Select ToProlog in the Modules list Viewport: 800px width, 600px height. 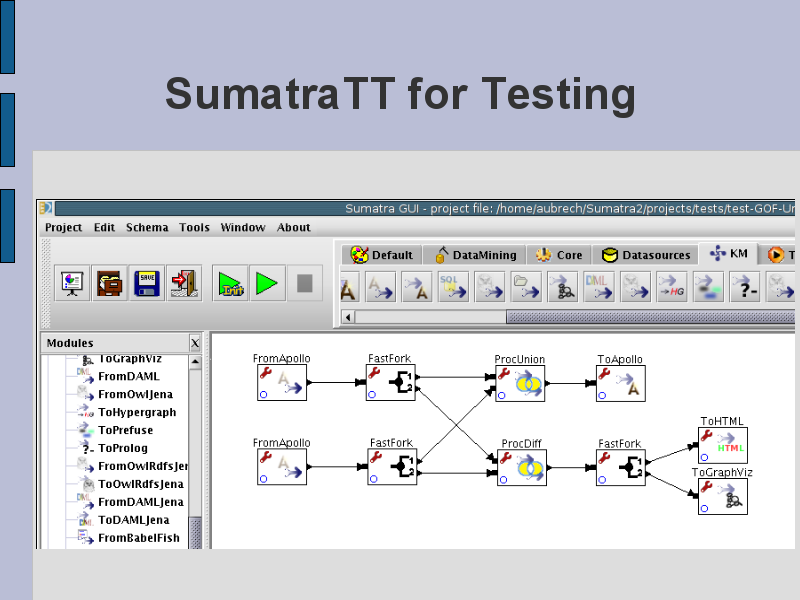122,448
